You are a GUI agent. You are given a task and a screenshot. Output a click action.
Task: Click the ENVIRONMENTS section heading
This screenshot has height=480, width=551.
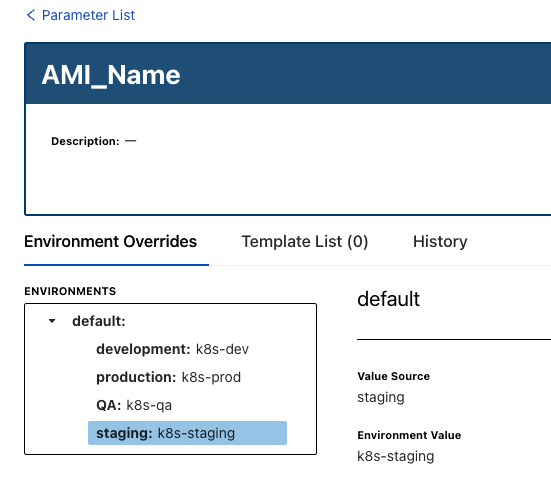70,291
